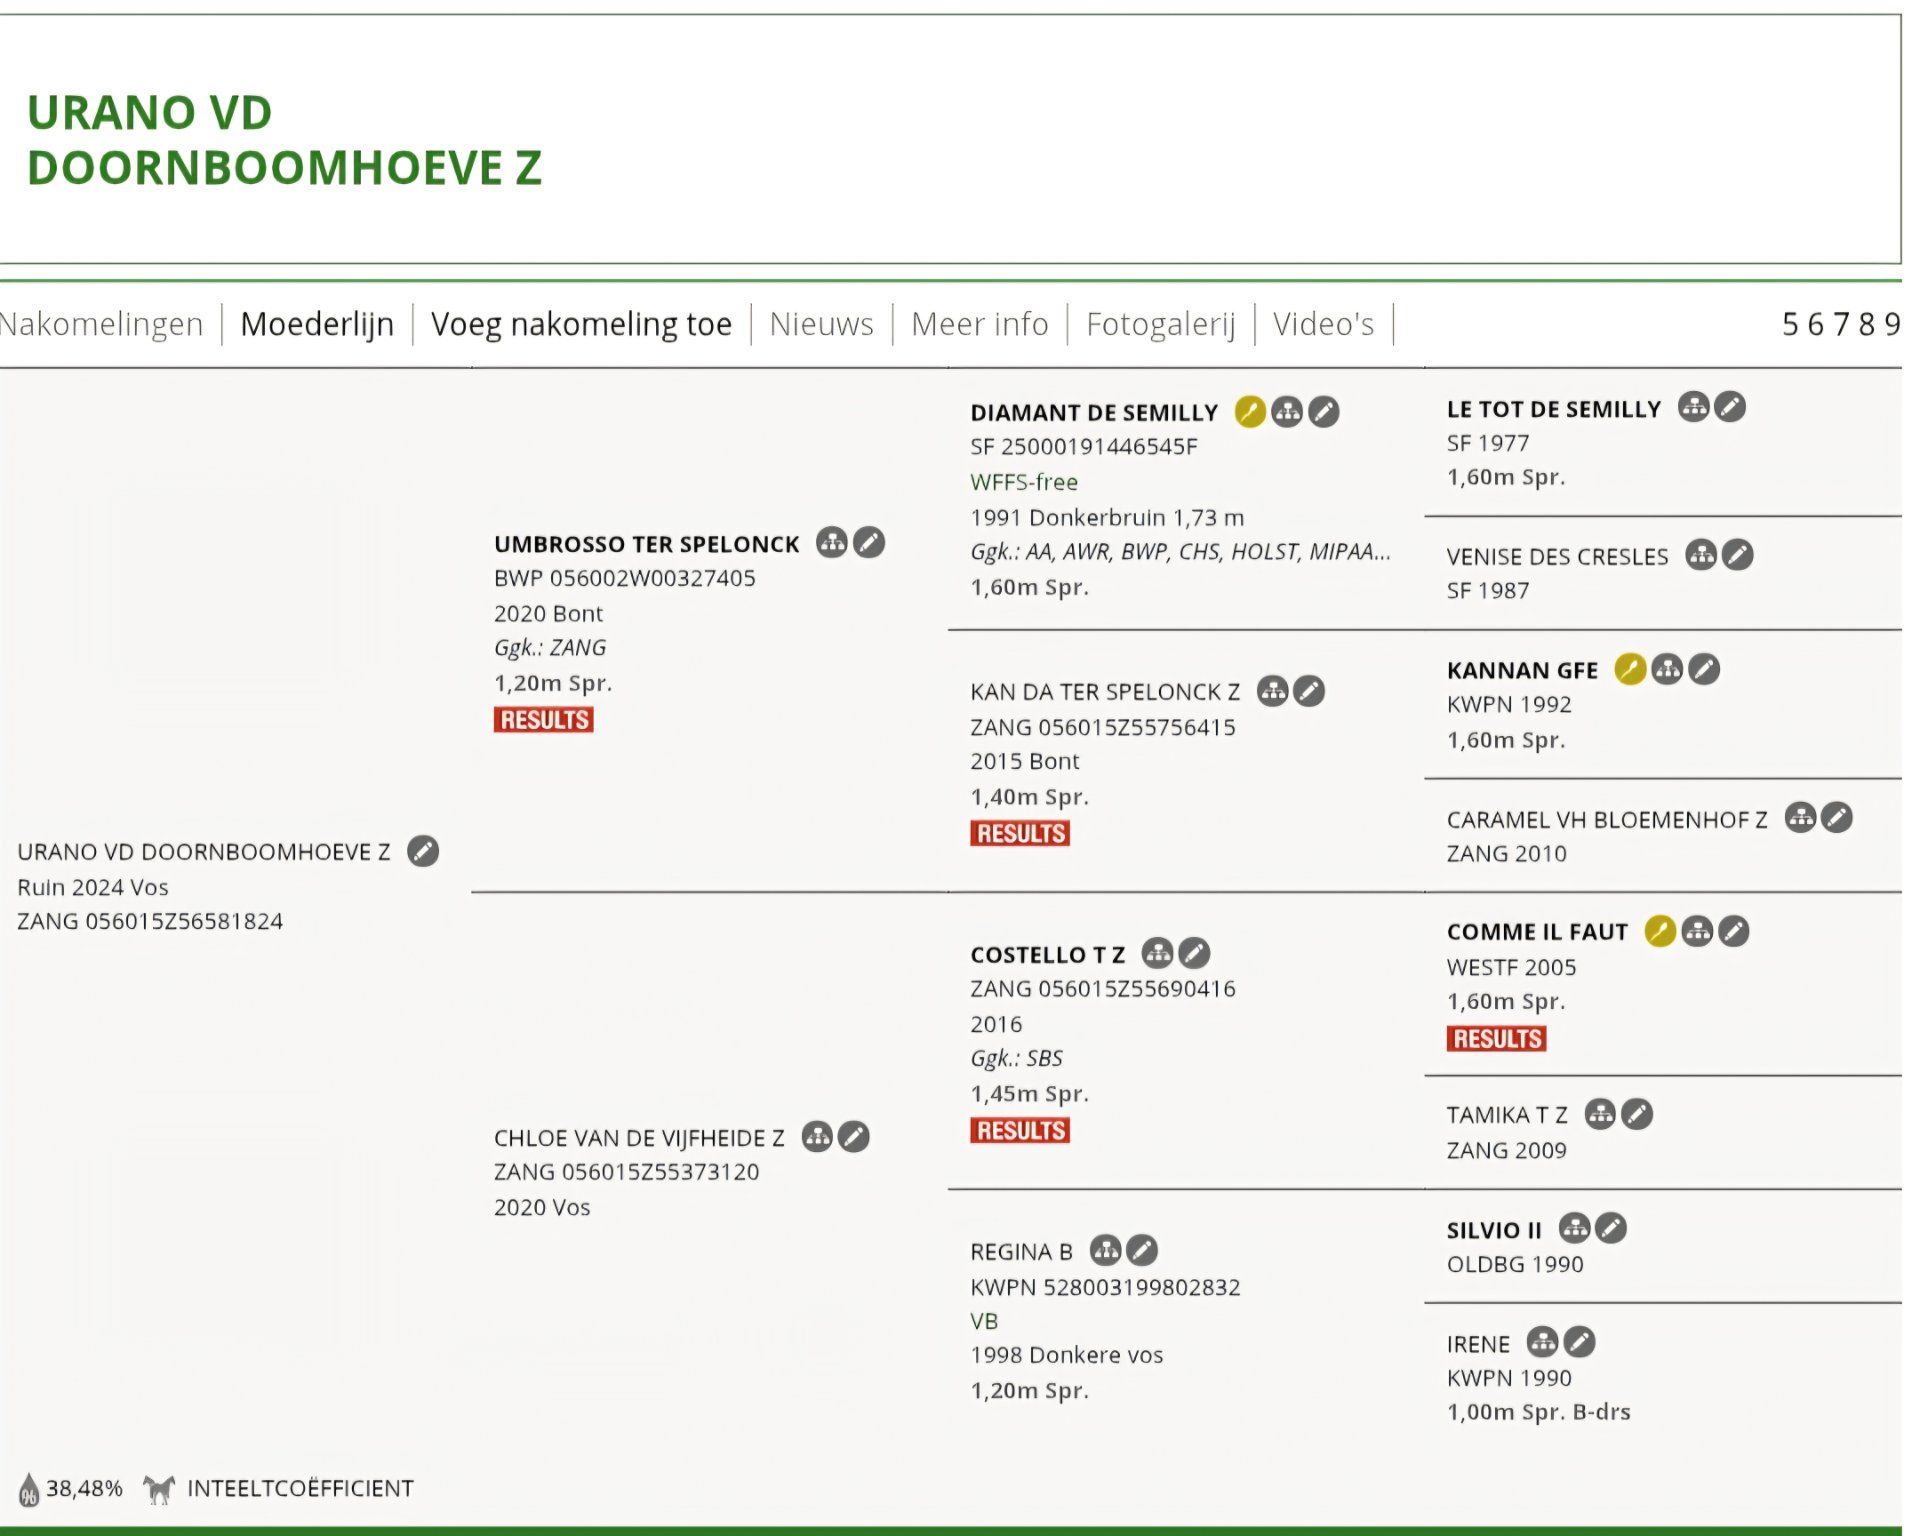
Task: Open pedigree tree icon for Diamant de Semilly
Action: click(1287, 411)
